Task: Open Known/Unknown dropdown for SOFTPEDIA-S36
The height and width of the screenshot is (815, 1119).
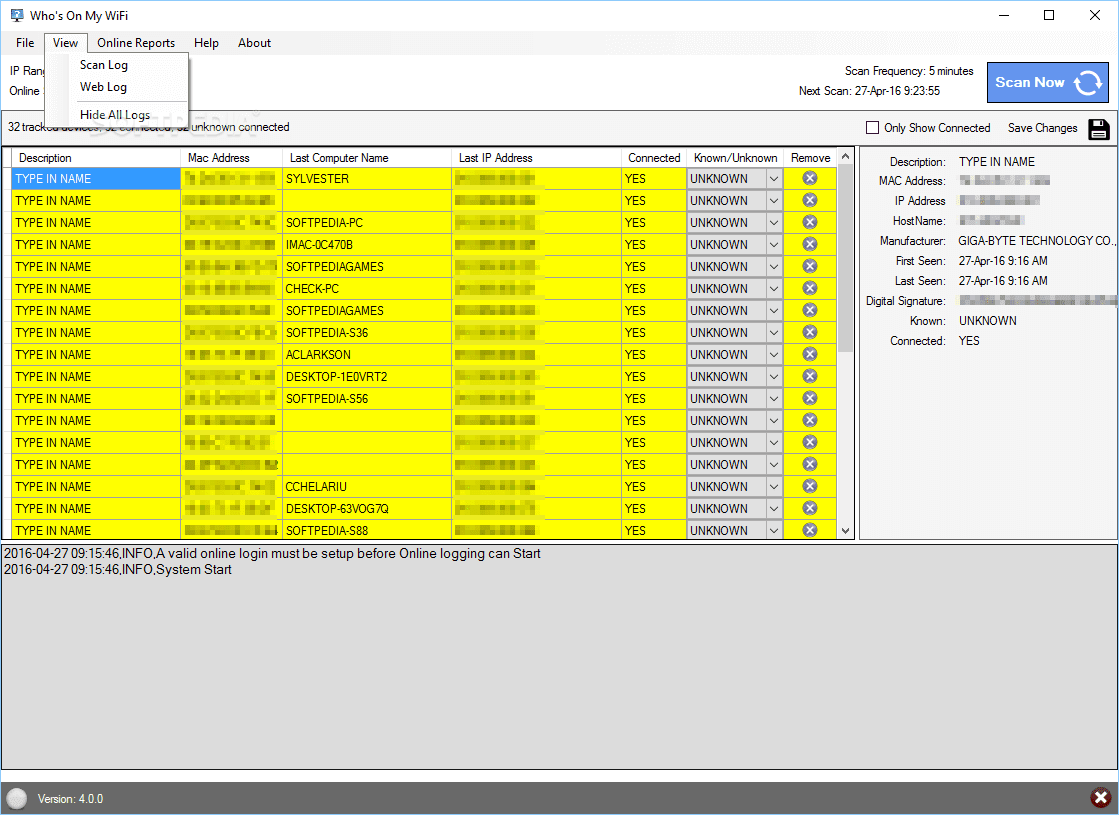Action: 774,333
